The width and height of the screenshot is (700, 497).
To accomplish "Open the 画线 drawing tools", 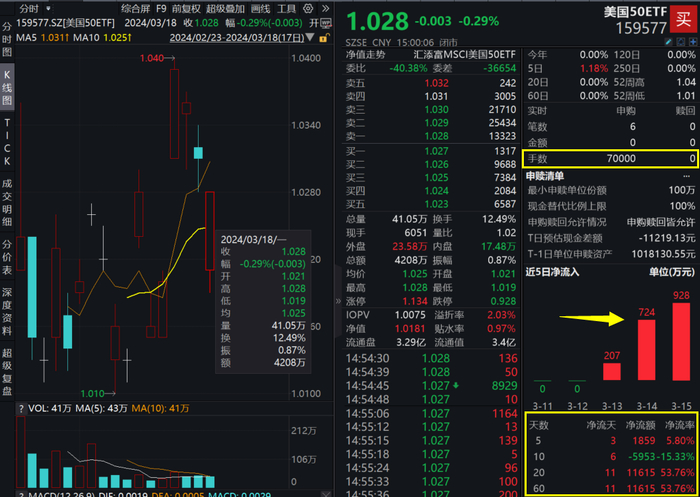I will pyautogui.click(x=260, y=9).
